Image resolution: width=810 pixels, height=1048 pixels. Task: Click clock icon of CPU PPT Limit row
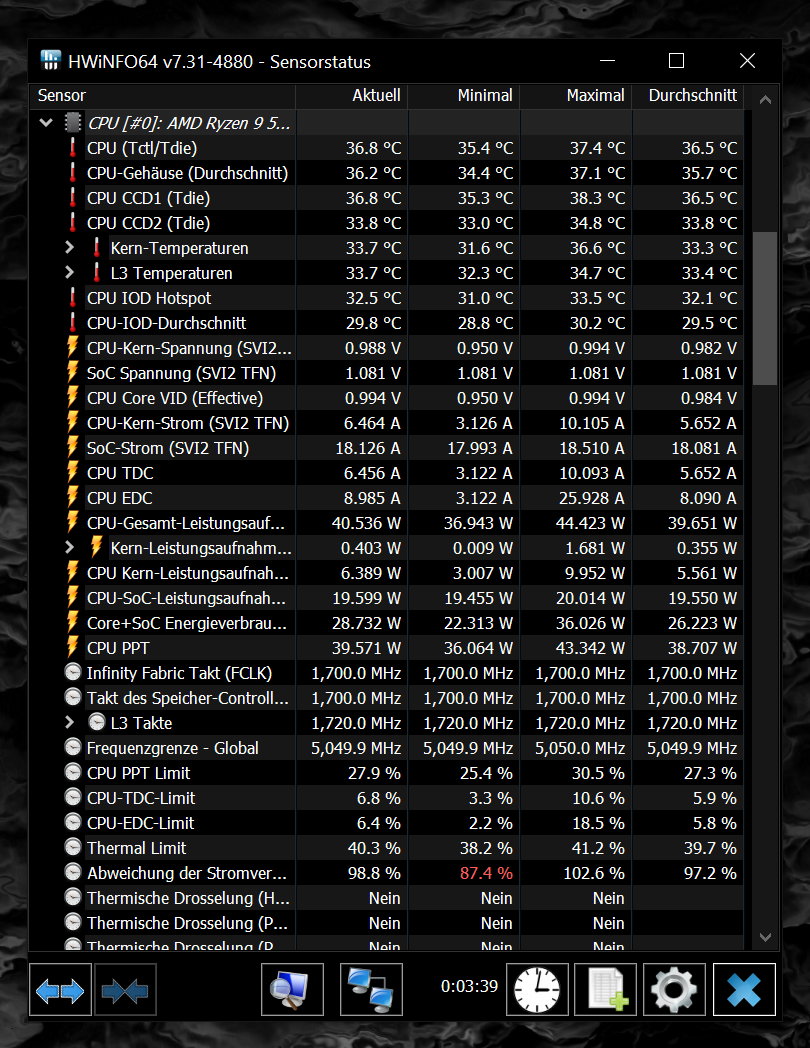point(73,773)
